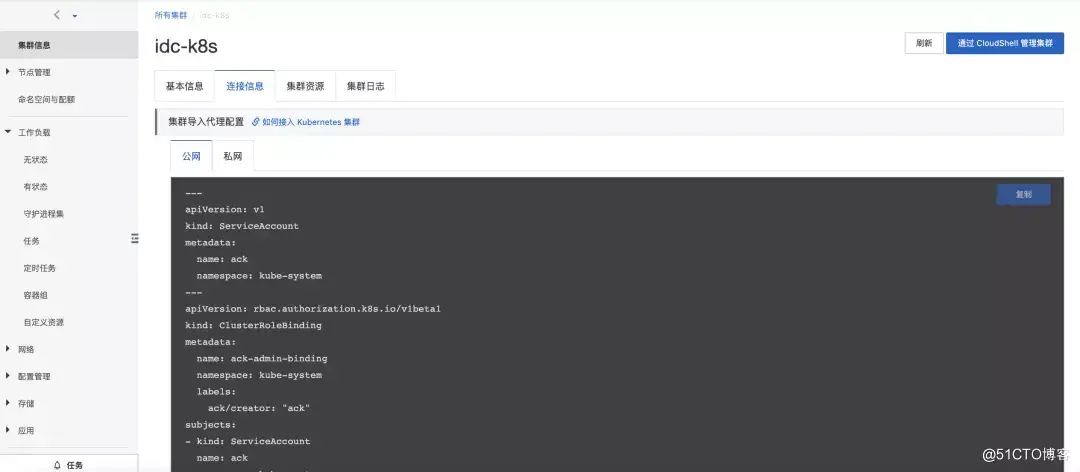
Task: Switch to the 集群日志 tab
Action: 365,87
